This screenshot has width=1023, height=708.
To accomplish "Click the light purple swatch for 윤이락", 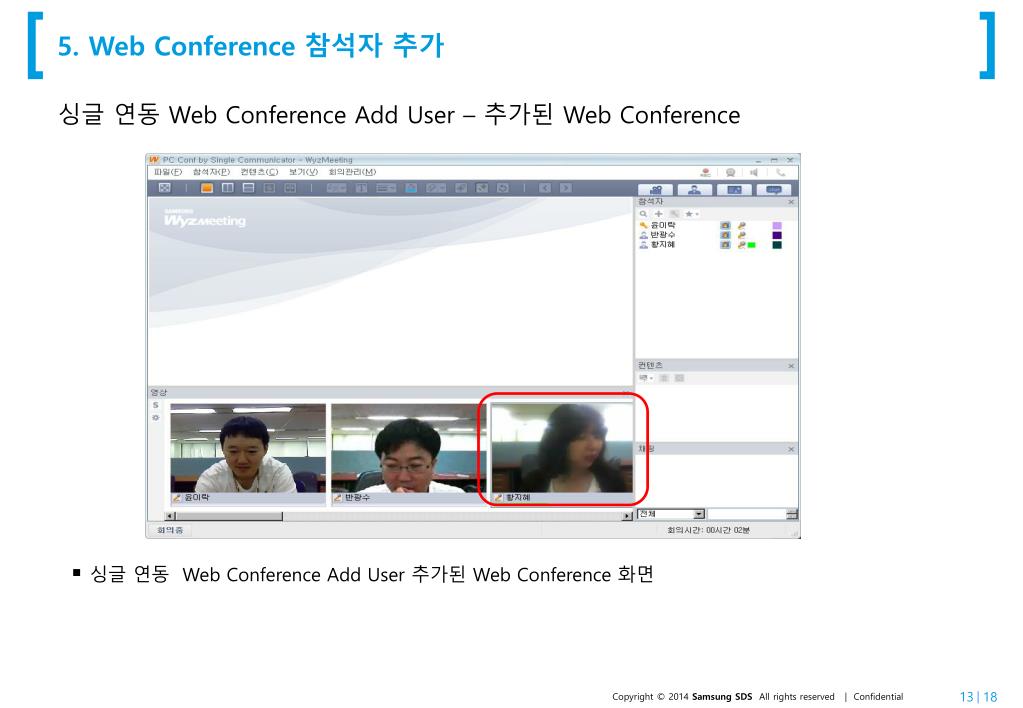I will point(776,225).
